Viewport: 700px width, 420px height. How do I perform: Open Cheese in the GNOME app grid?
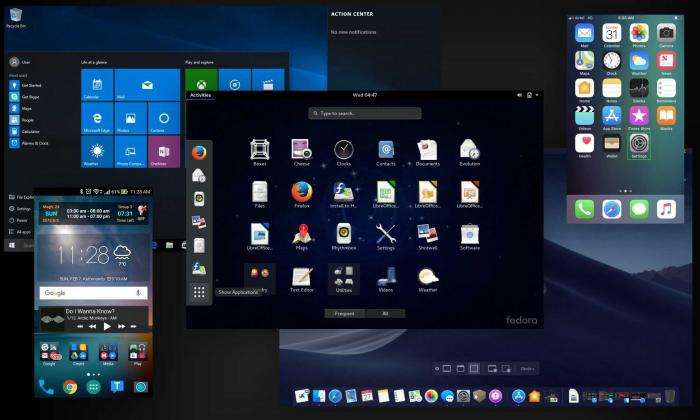pyautogui.click(x=301, y=150)
